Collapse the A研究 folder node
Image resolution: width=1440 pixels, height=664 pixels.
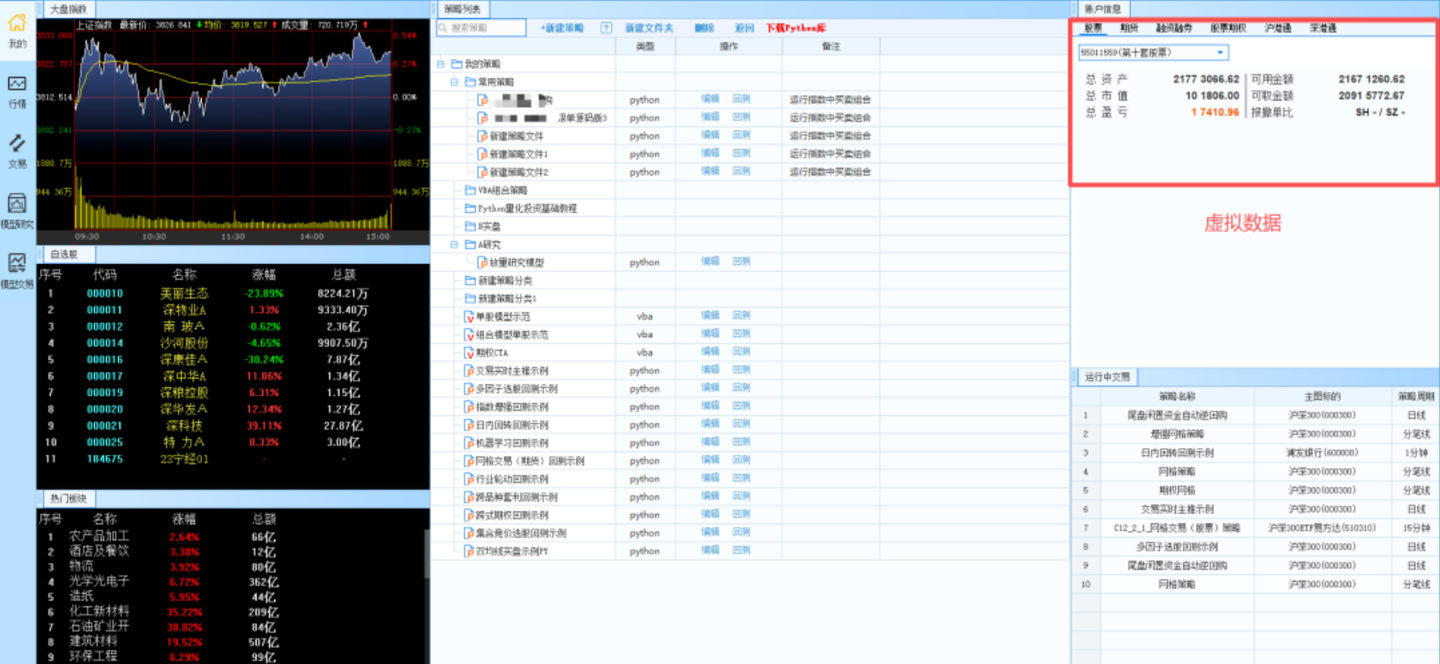(454, 244)
